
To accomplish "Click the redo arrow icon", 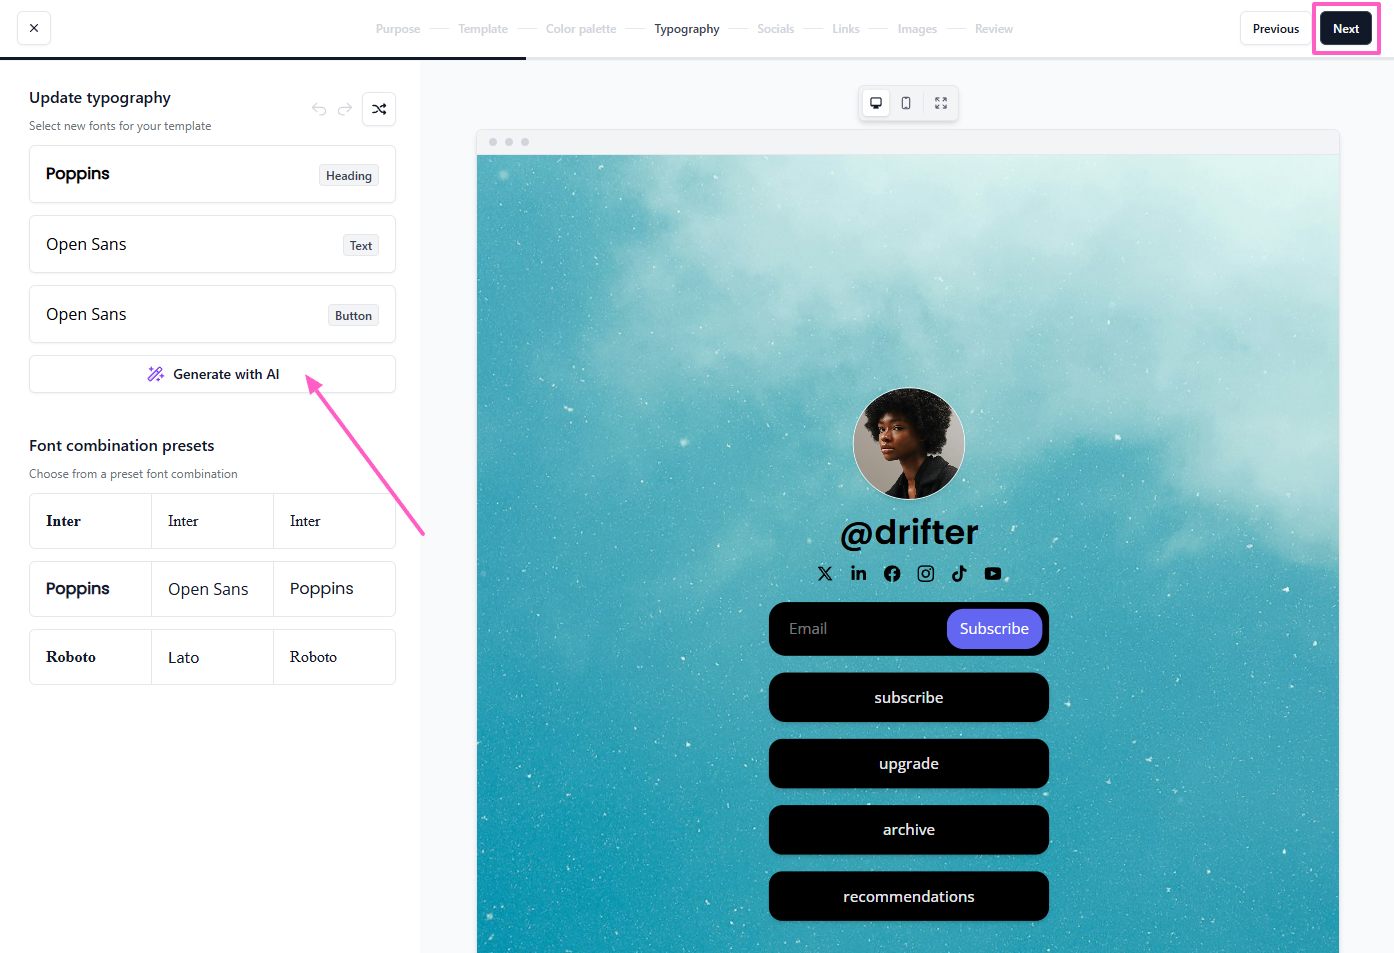I will tap(345, 109).
